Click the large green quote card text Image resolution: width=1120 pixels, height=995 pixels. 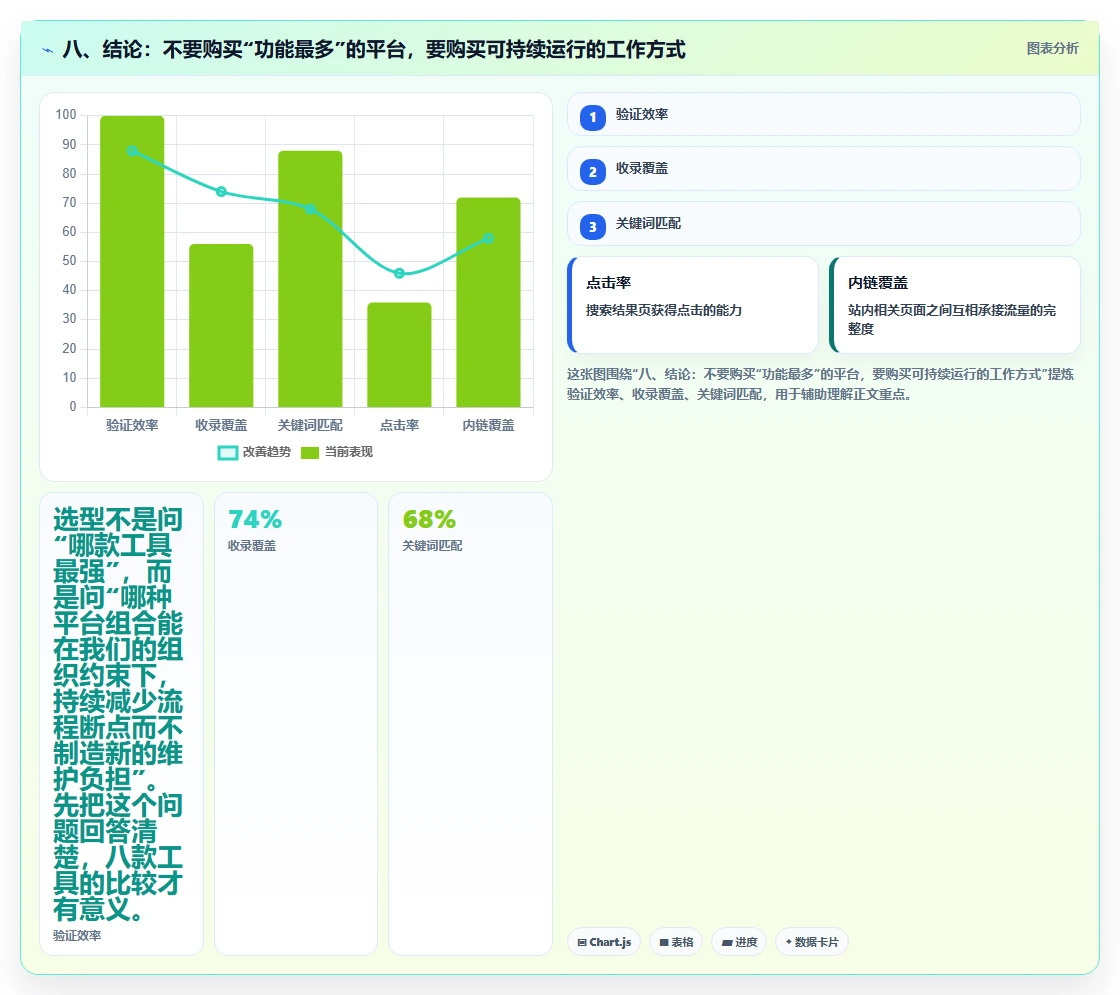coord(118,714)
